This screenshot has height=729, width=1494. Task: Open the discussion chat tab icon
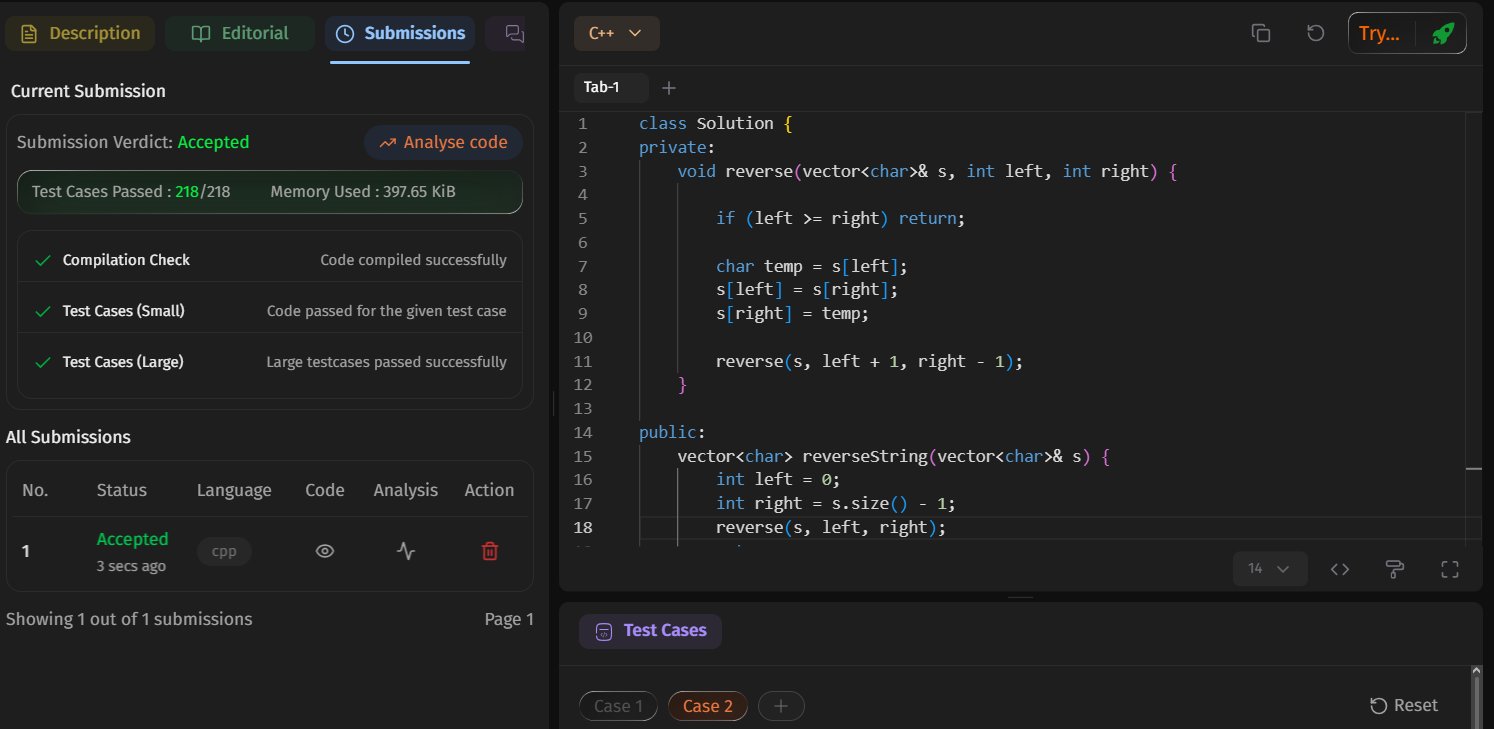click(514, 33)
